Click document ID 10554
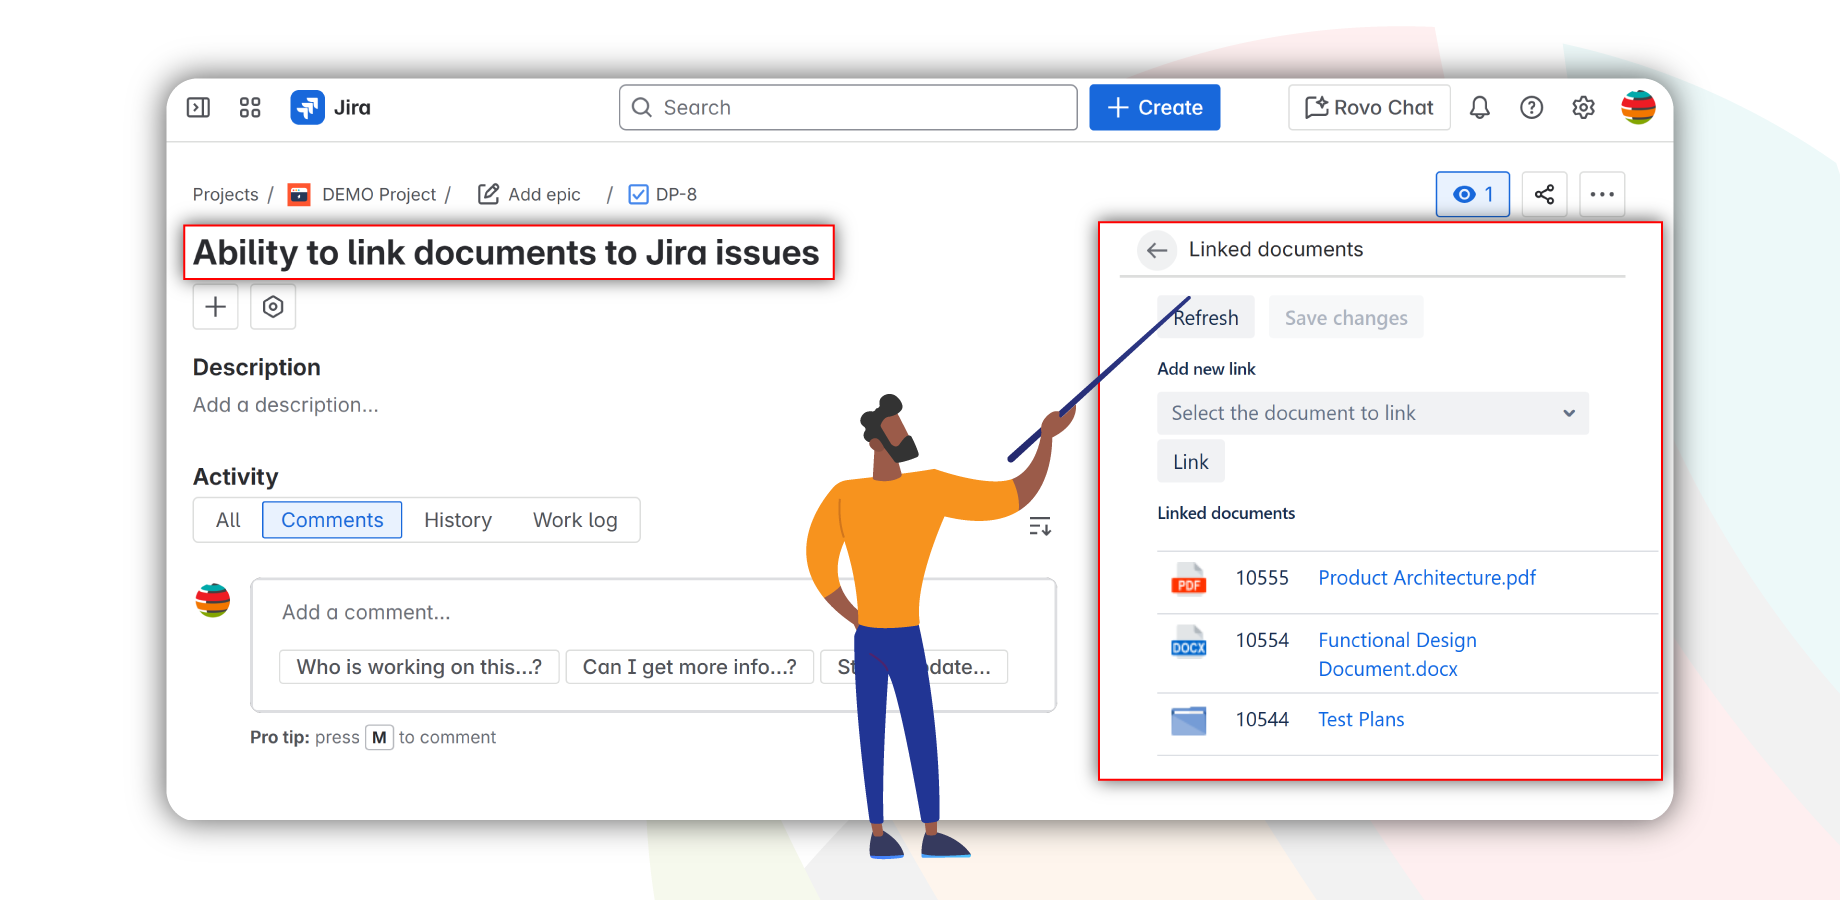 [1262, 640]
